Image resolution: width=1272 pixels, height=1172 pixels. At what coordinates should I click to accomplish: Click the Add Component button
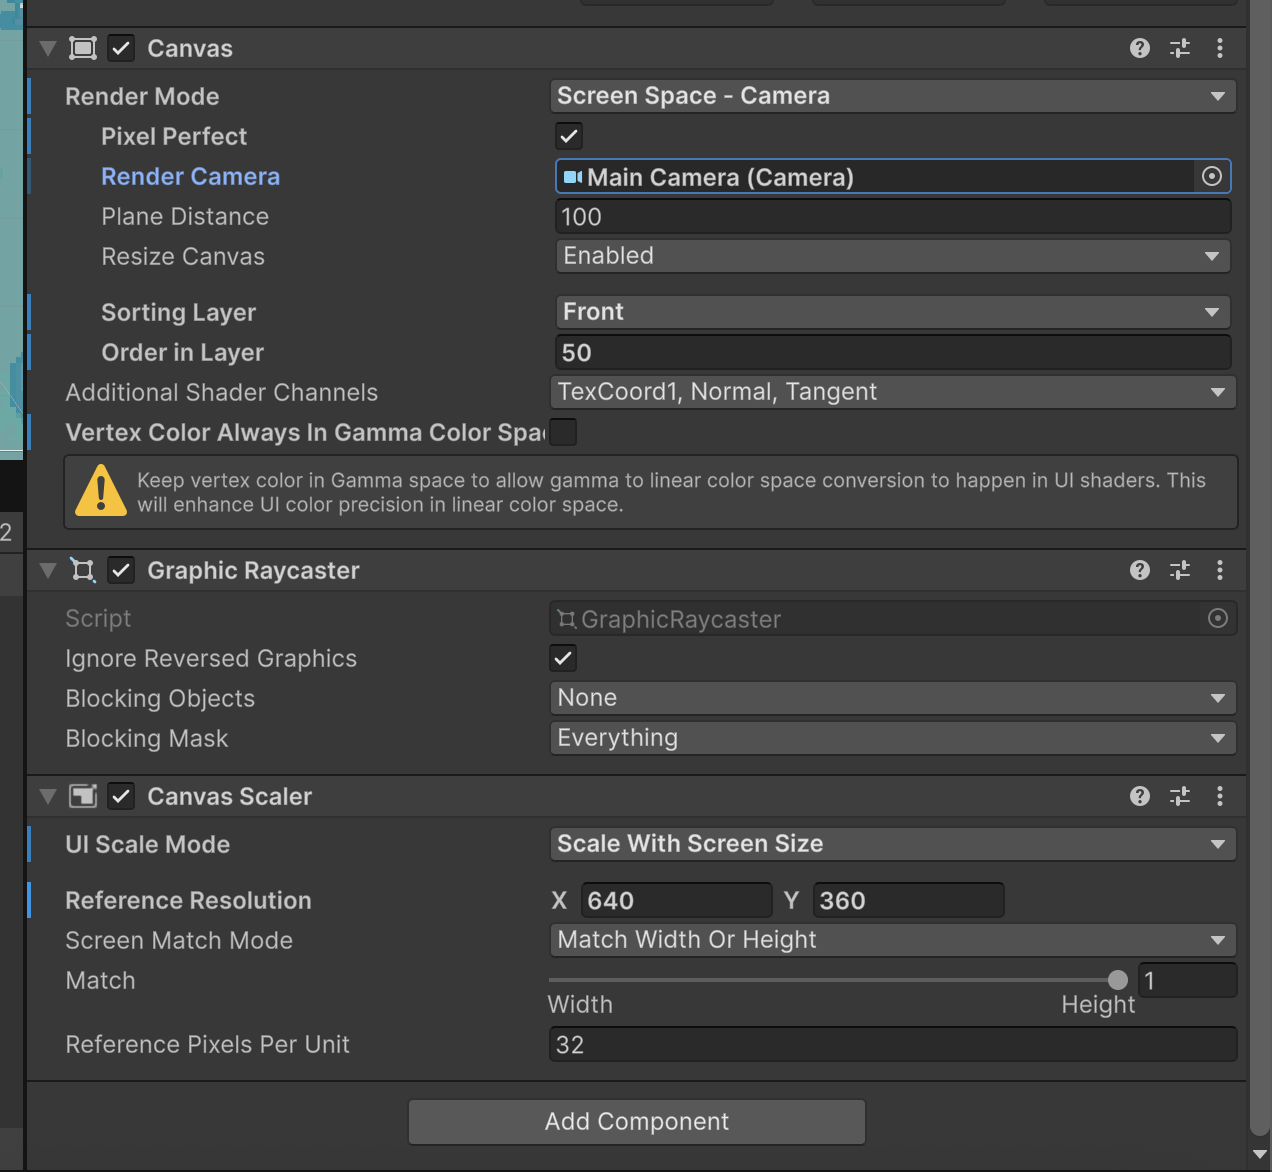coord(636,1122)
